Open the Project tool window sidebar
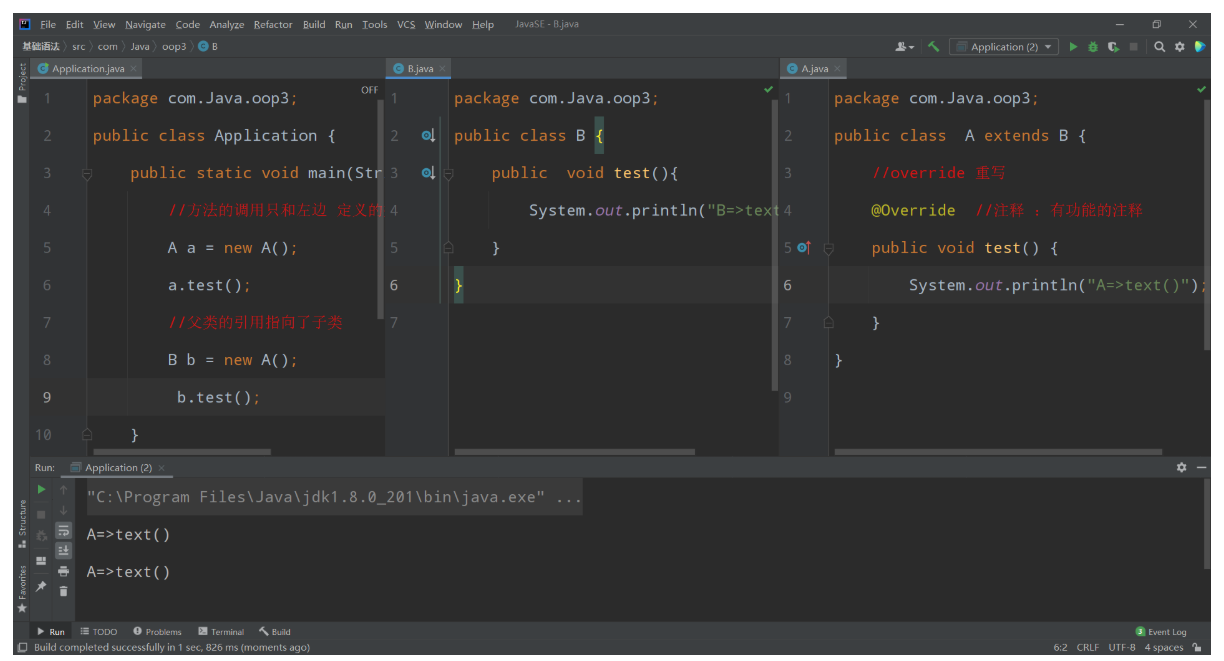The image size is (1224, 661). [x=22, y=84]
